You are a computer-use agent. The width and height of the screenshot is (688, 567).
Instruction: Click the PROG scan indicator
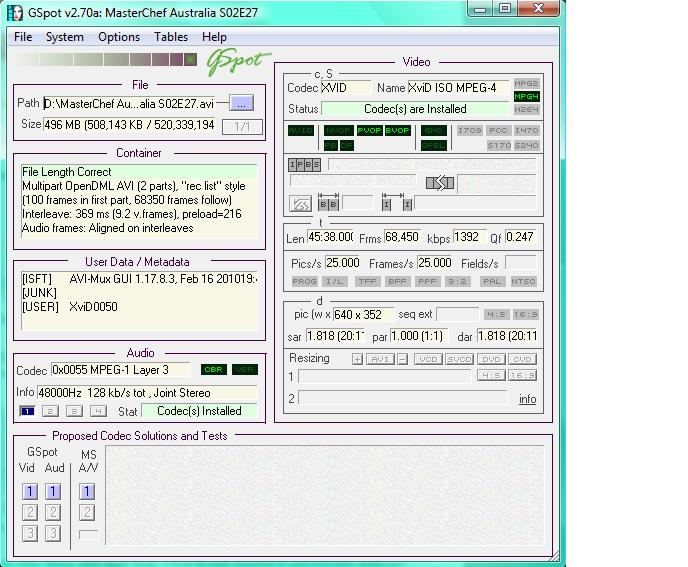coord(304,281)
